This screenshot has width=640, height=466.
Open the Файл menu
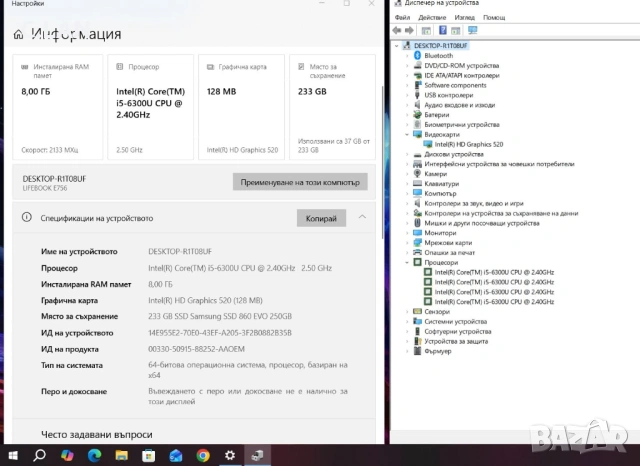[402, 18]
